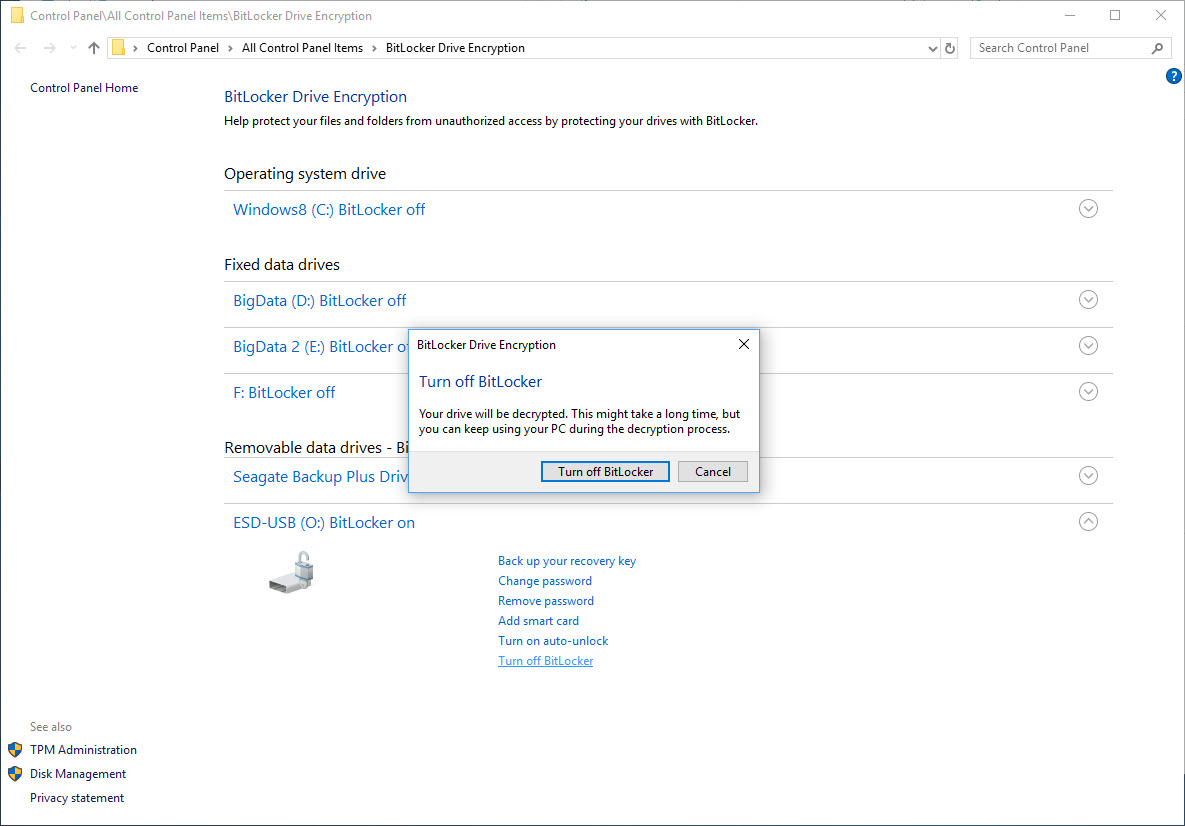Click the Operating system drive heading

305,174
